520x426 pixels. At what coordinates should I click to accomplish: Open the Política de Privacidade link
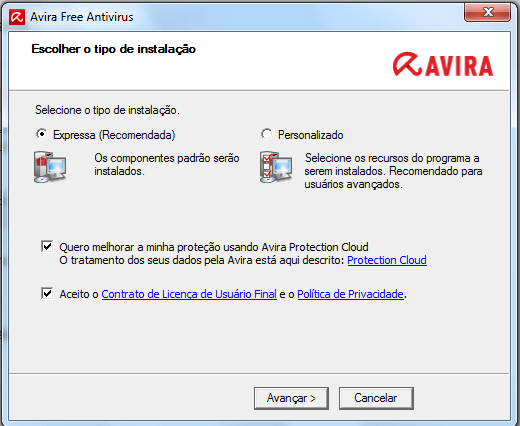pos(350,294)
